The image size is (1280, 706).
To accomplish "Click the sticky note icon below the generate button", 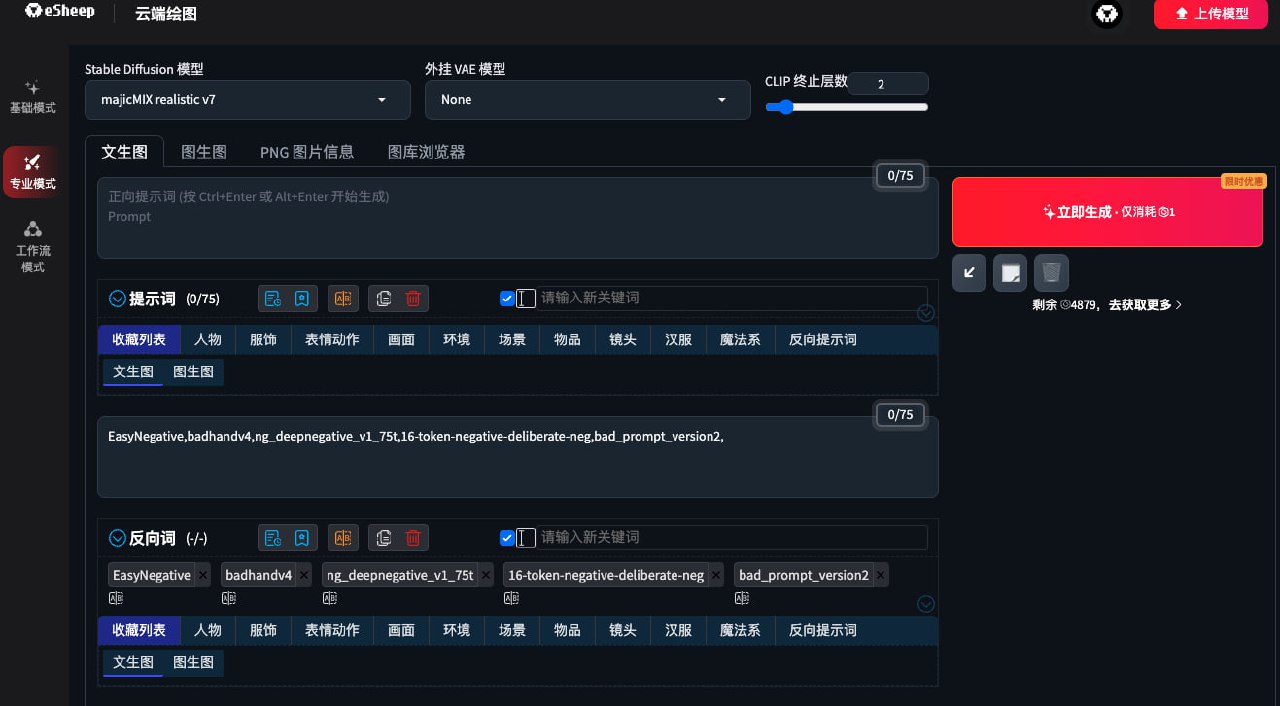I will pos(1010,272).
